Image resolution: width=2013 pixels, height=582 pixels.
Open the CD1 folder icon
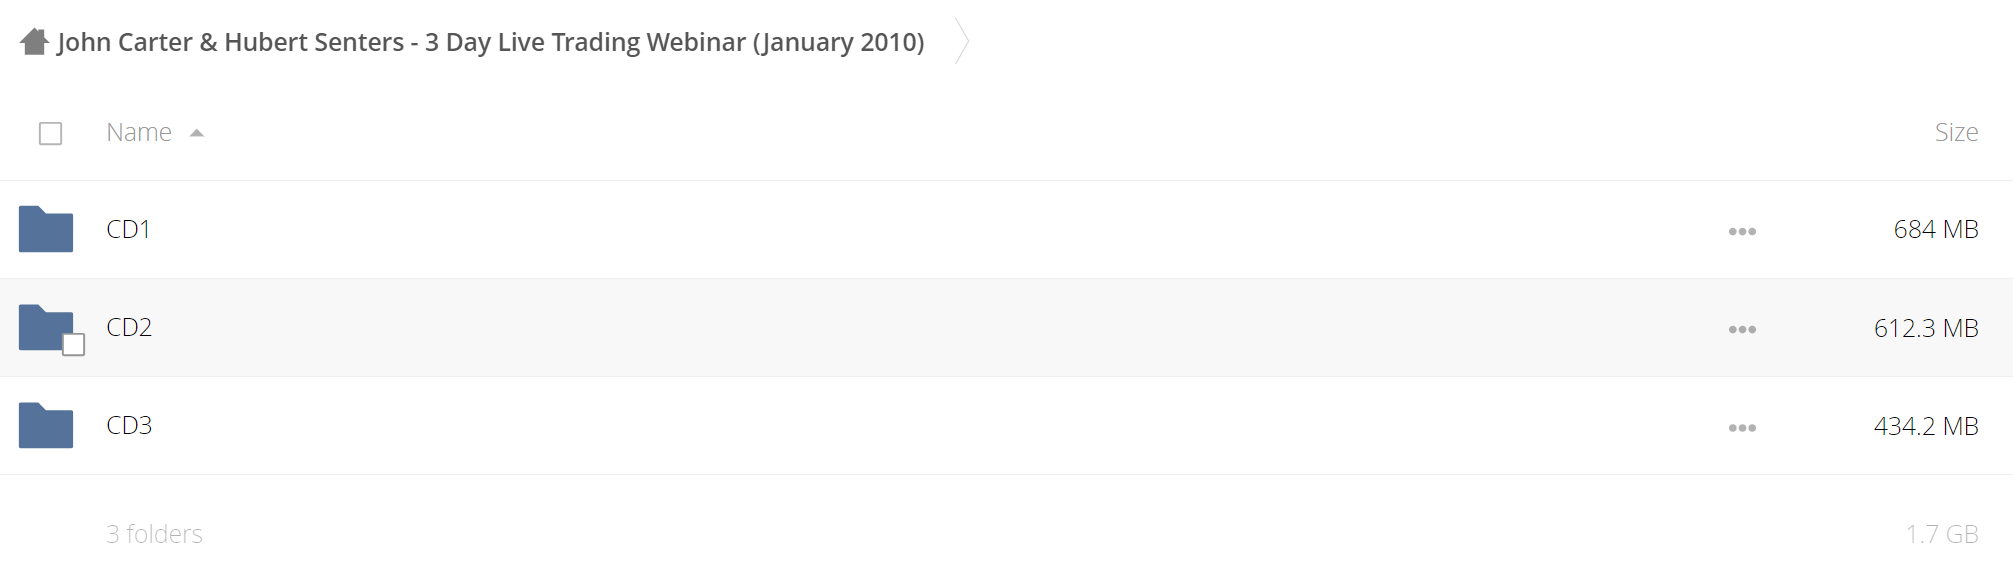(x=46, y=229)
